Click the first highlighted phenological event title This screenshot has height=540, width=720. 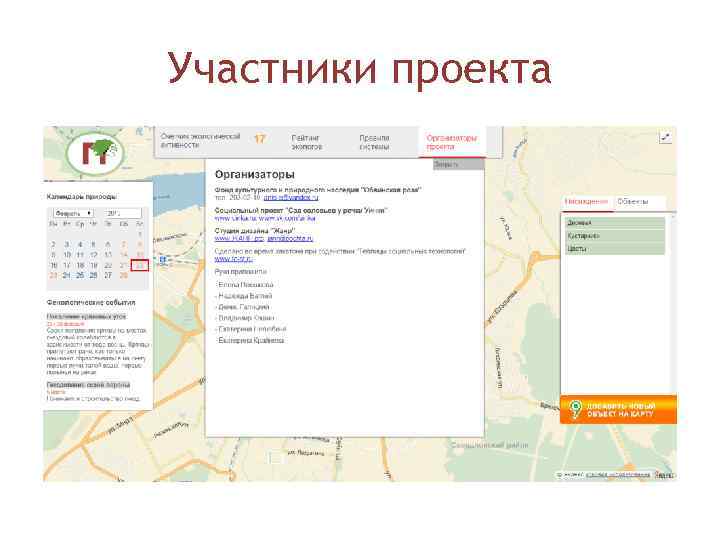tap(86, 317)
